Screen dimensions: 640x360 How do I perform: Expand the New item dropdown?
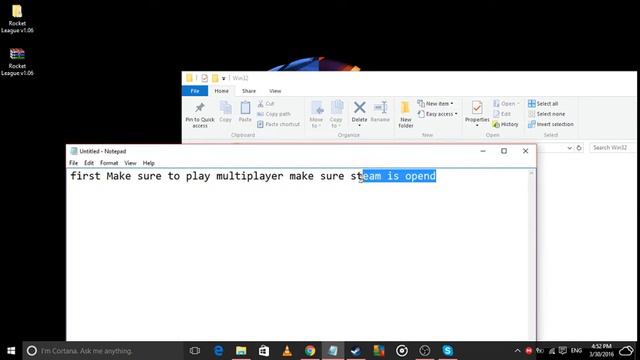coord(435,104)
